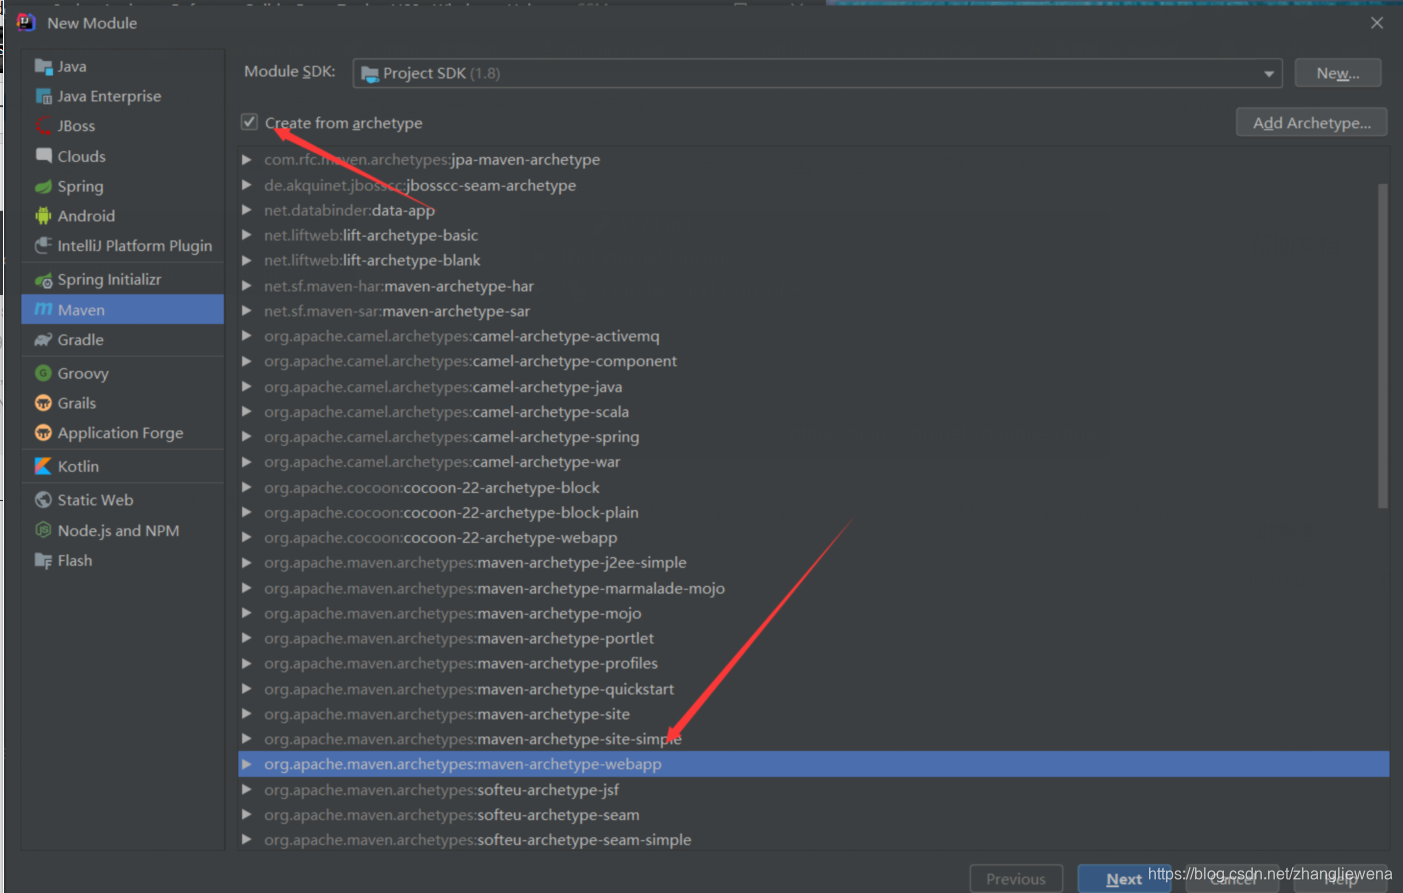Click the Previous button
1403x893 pixels.
click(1016, 879)
